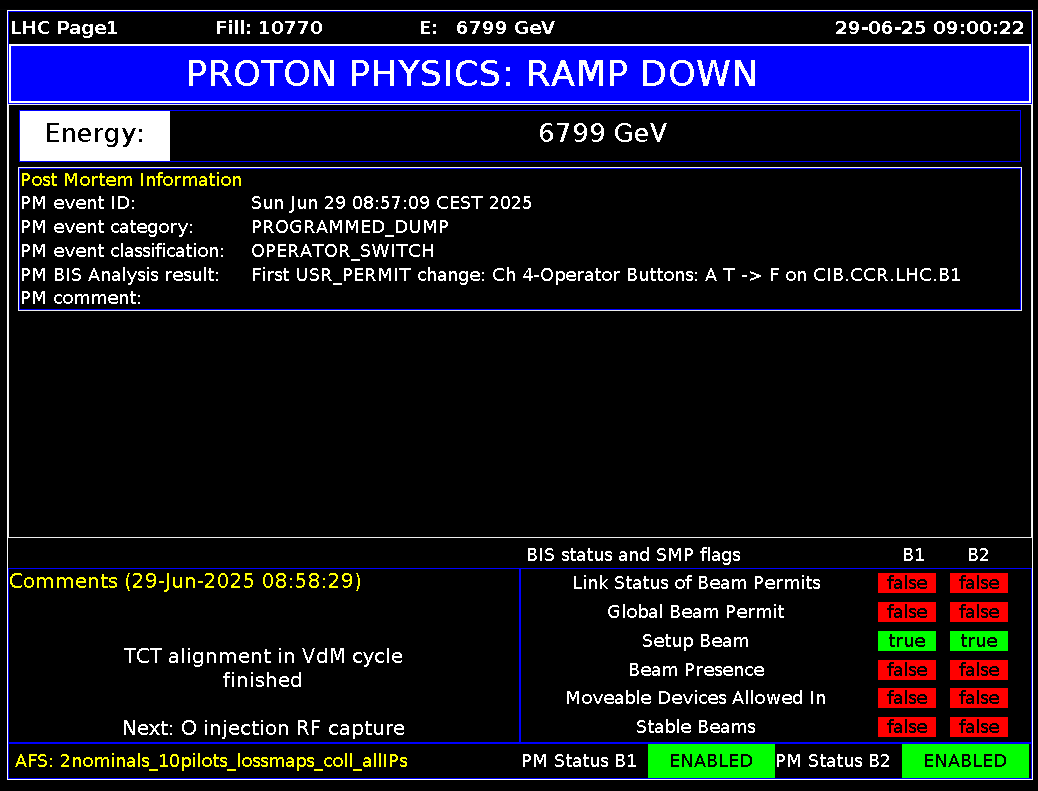The image size is (1038, 791).
Task: Click the Fill: 10770 header text
Action: click(x=269, y=28)
